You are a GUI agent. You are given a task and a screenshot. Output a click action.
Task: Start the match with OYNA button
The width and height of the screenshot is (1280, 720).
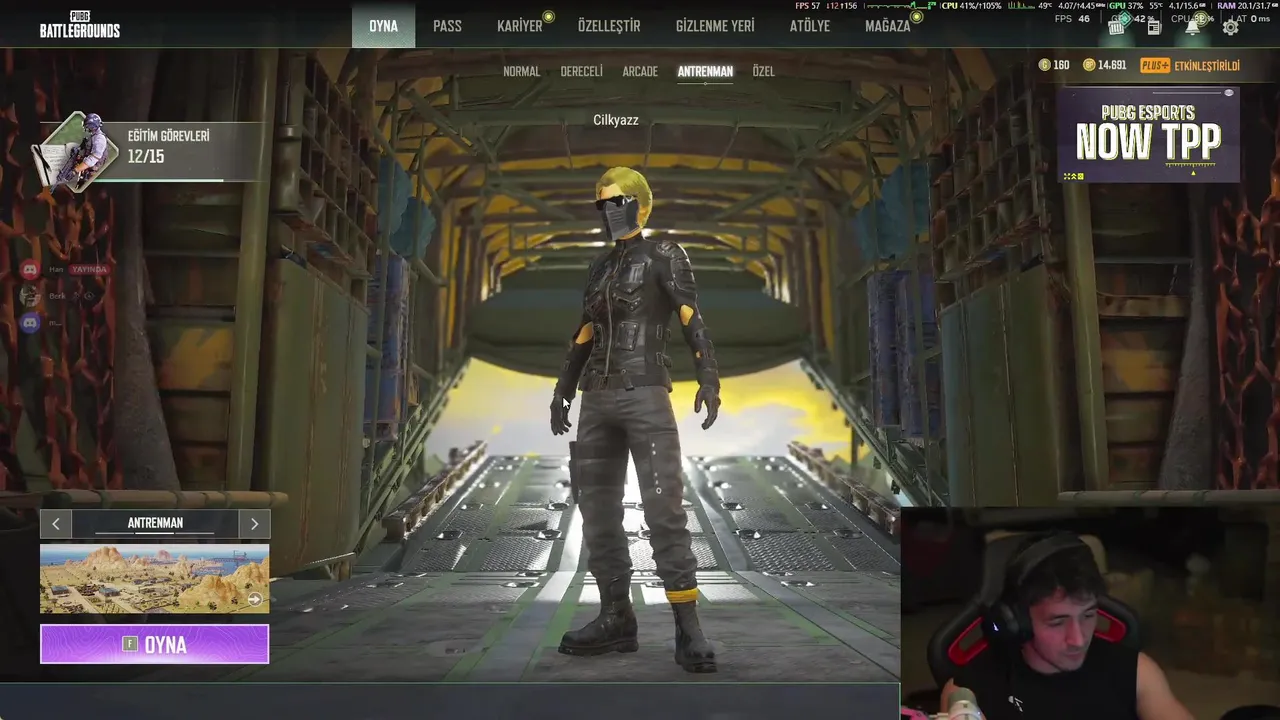click(x=154, y=644)
